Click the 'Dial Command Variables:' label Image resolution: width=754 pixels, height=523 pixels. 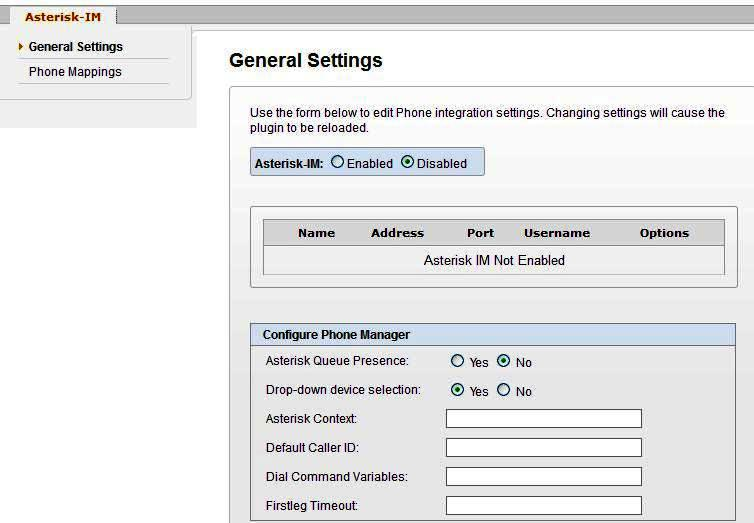coord(337,476)
